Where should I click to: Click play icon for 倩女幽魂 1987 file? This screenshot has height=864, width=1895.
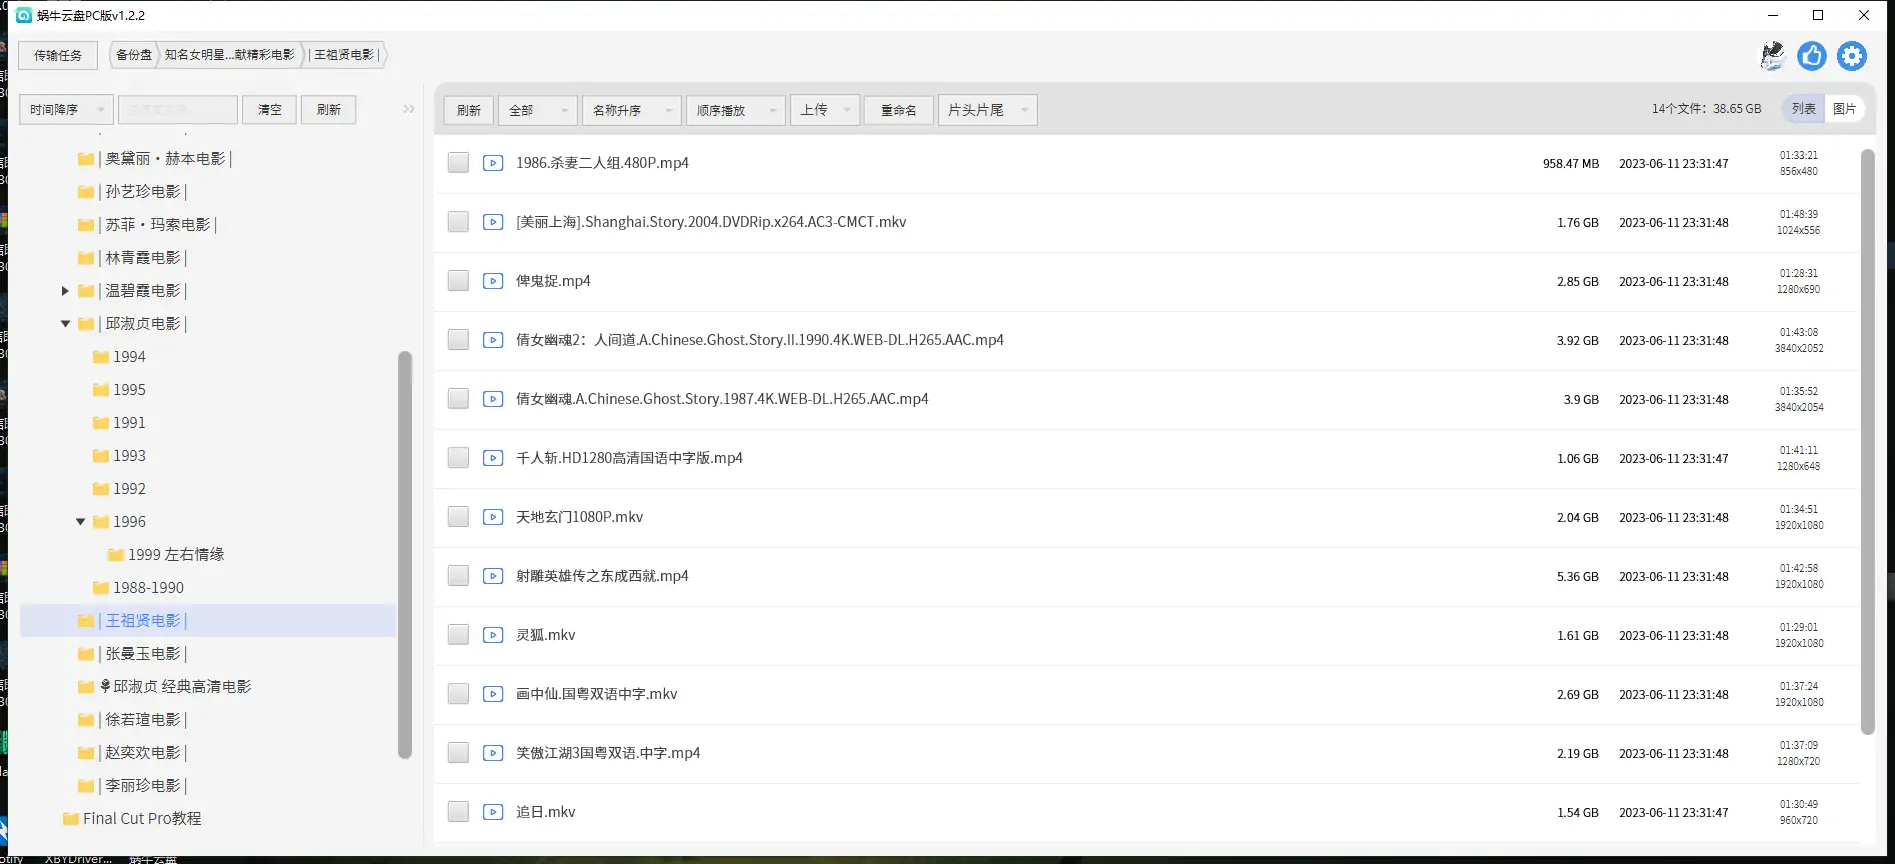pyautogui.click(x=493, y=399)
